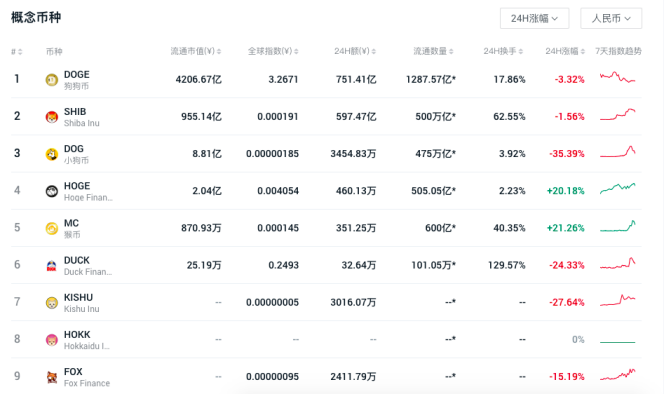The height and width of the screenshot is (394, 664).
Task: Click SHIB market cap 955.14亿
Action: (202, 117)
